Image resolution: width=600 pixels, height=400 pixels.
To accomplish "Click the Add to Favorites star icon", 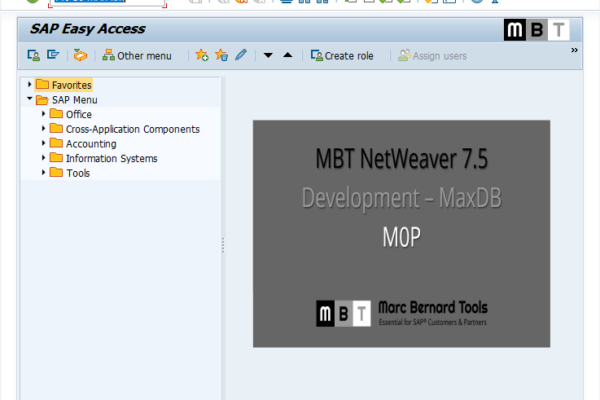I will pos(202,56).
